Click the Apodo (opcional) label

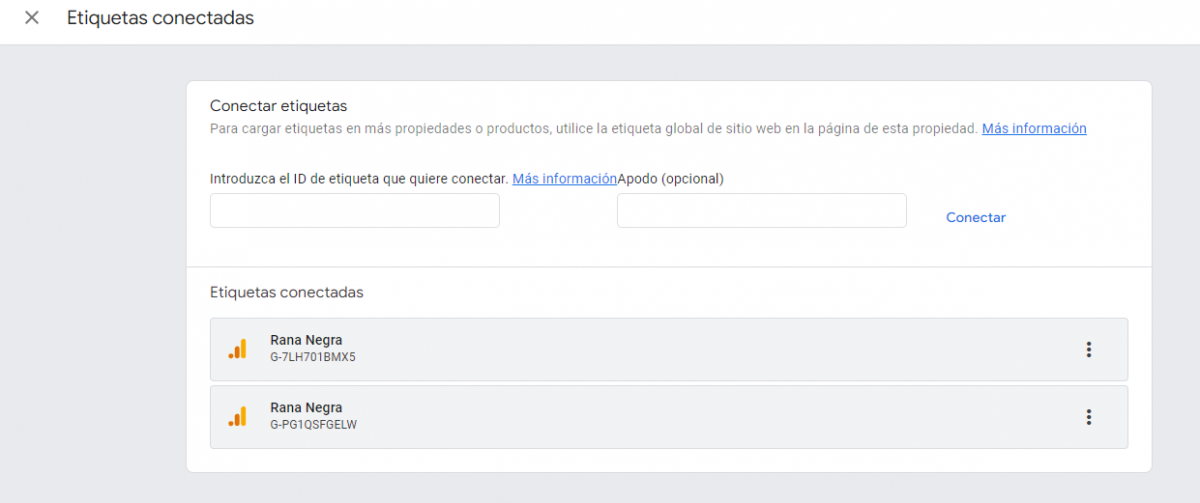670,179
